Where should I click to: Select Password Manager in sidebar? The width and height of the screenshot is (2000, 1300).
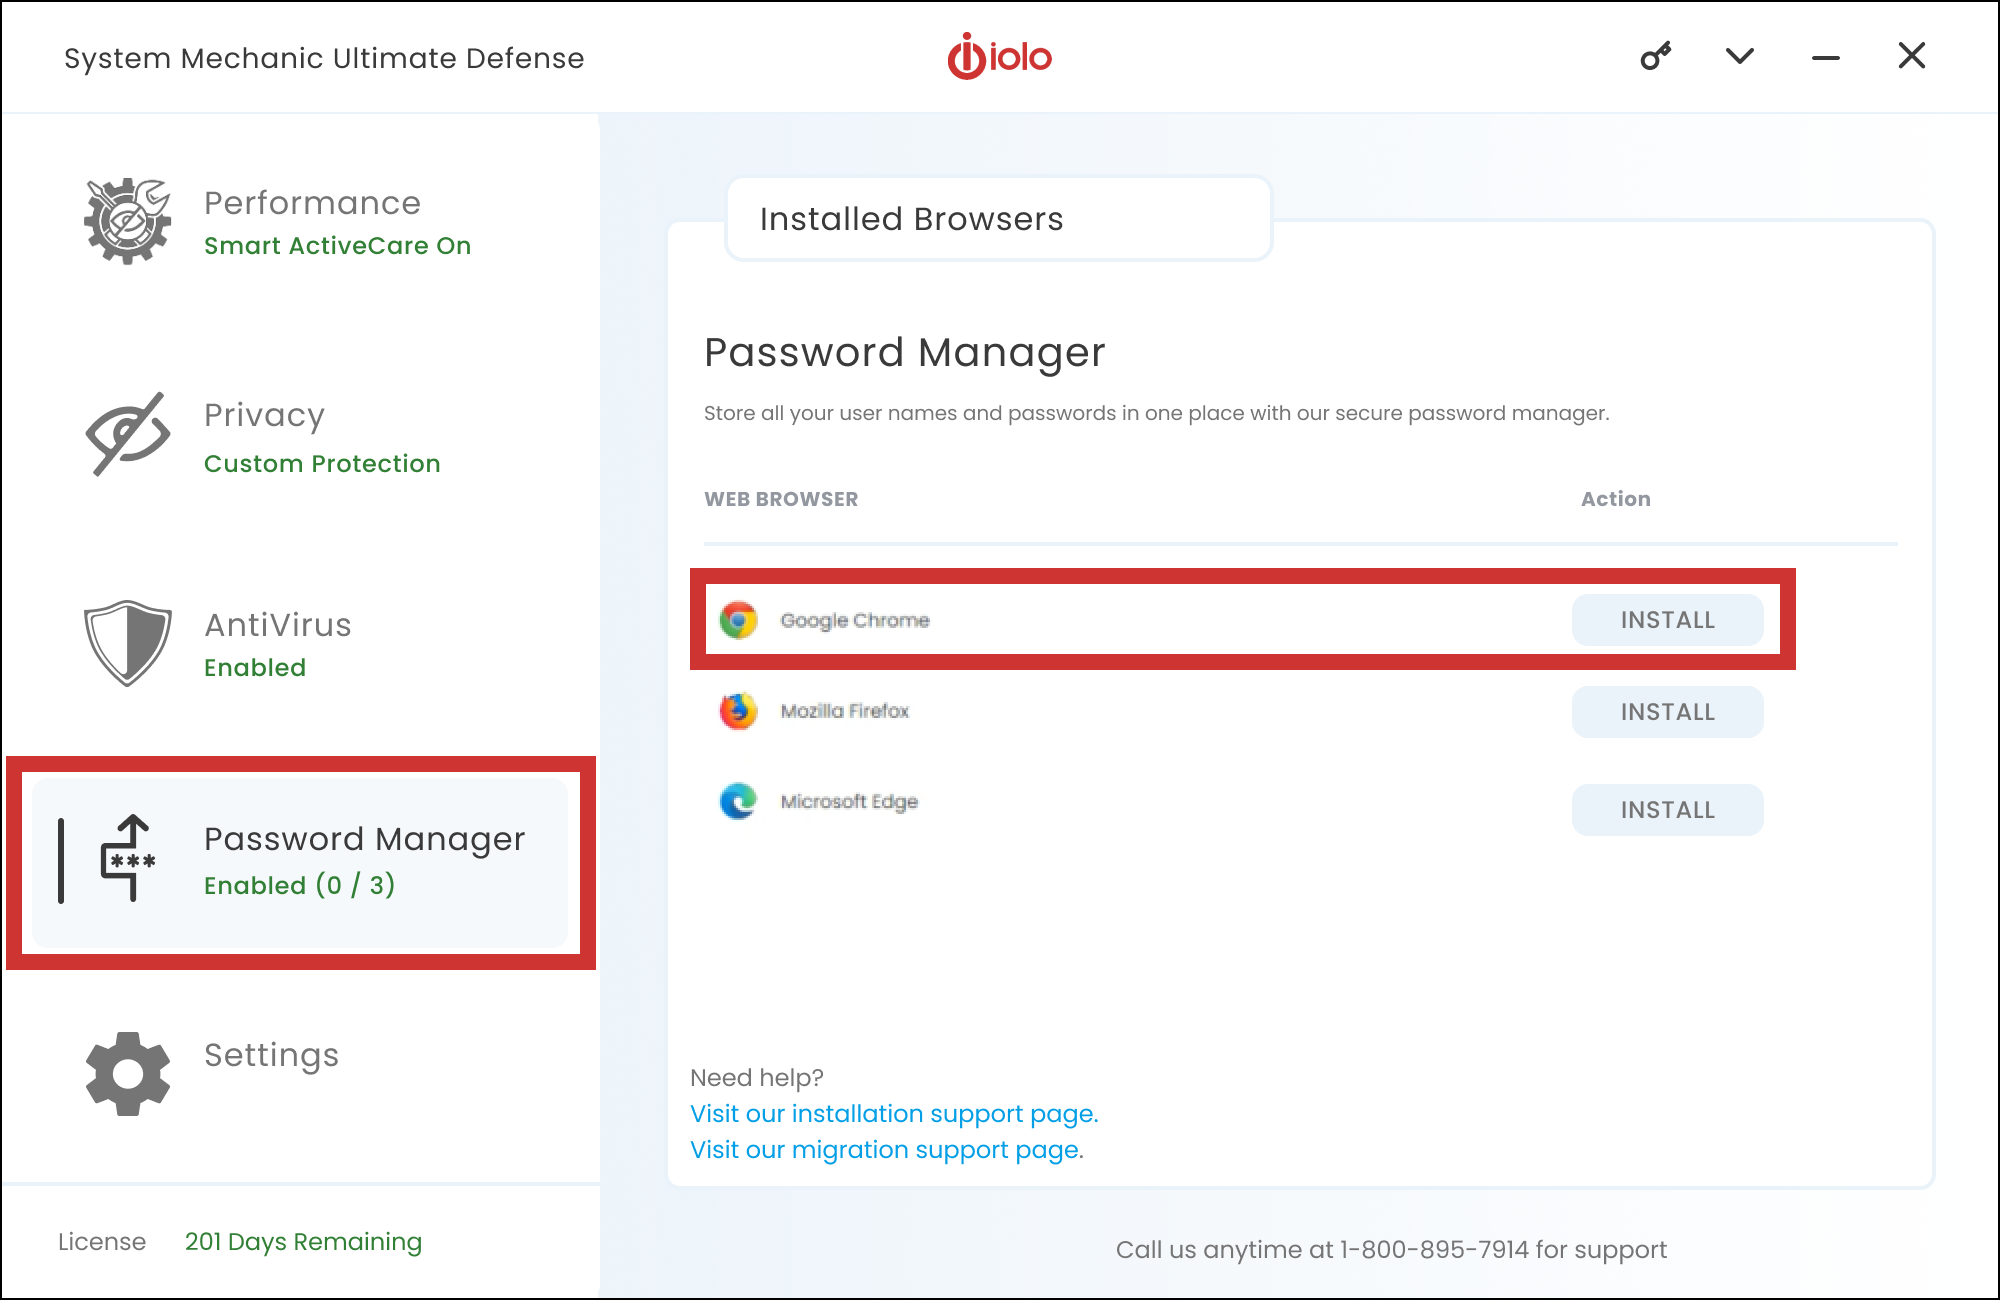300,863
